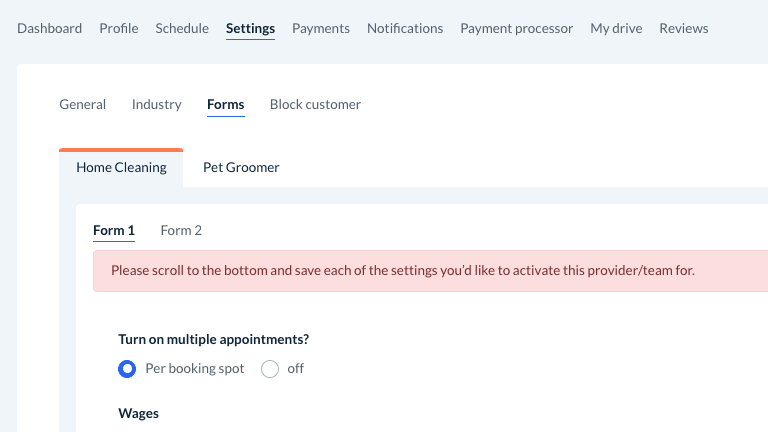Navigate to My drive

click(616, 28)
